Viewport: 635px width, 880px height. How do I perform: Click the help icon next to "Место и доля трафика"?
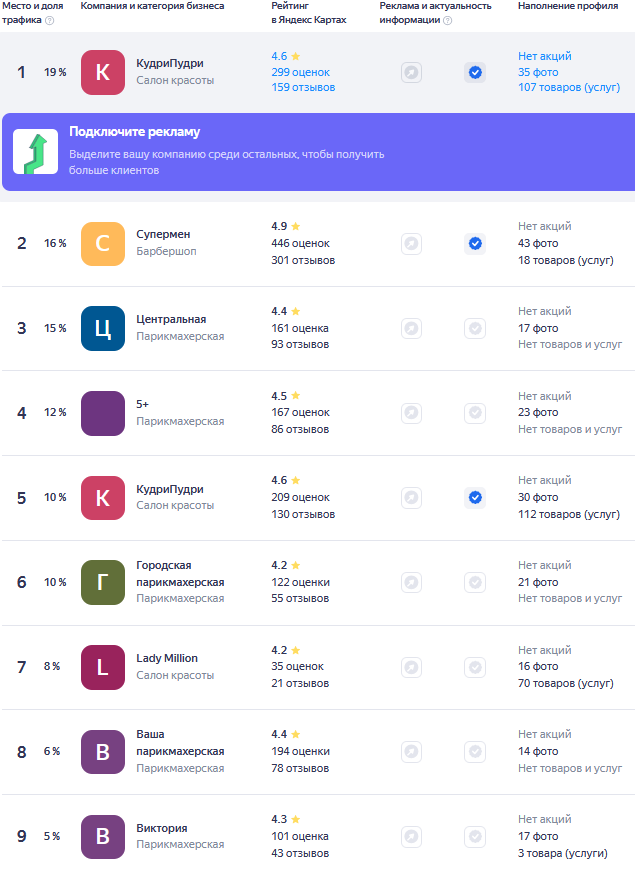(x=50, y=20)
